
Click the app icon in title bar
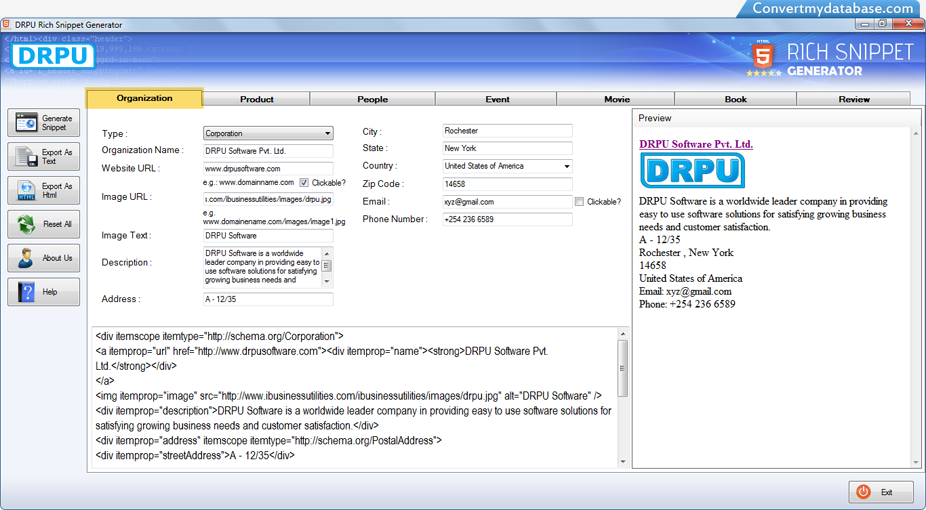coord(6,24)
